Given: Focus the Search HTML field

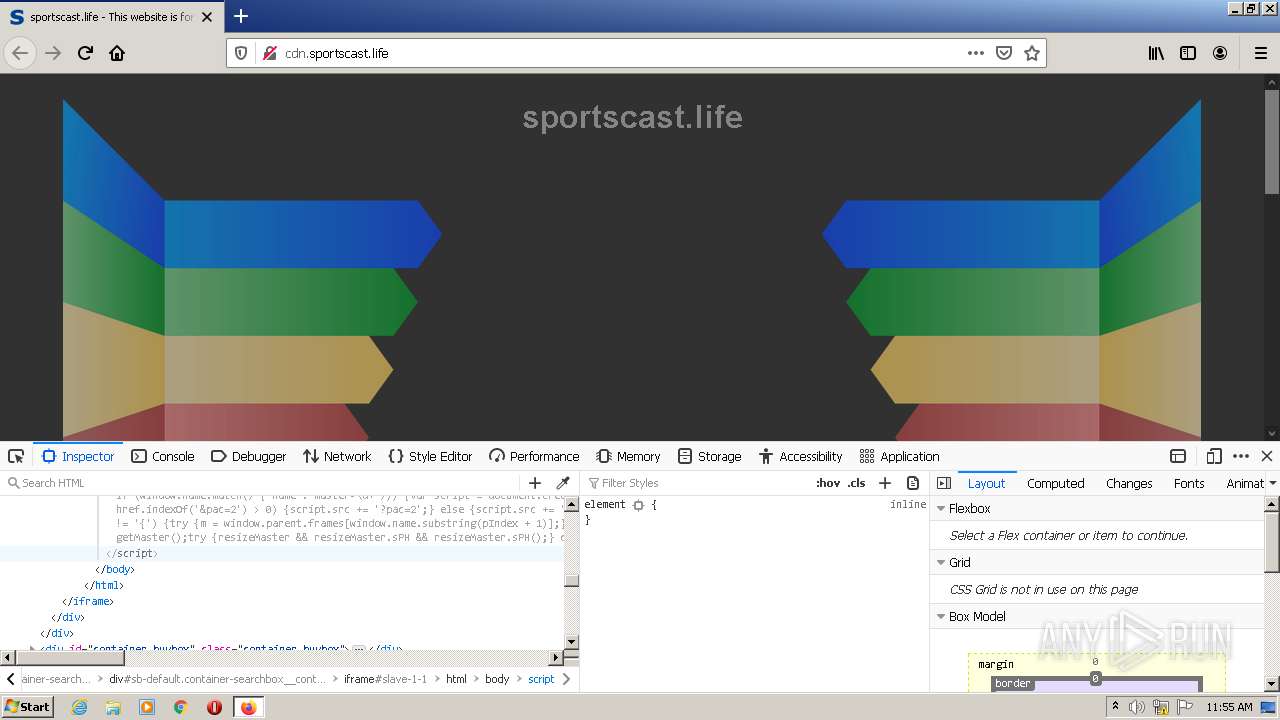Looking at the screenshot, I should (x=262, y=483).
